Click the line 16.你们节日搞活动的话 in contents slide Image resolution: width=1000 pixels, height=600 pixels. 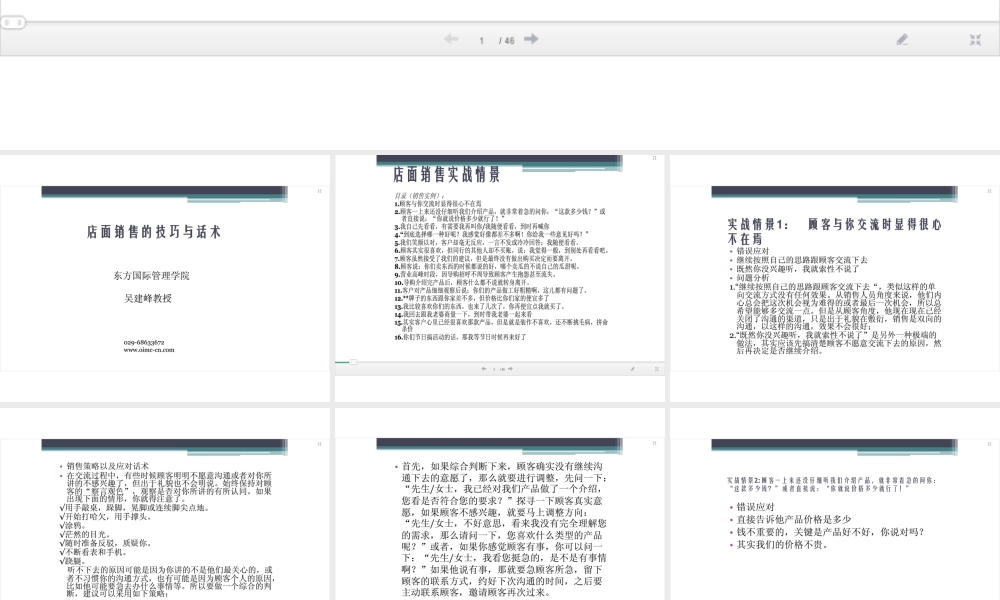click(x=460, y=337)
